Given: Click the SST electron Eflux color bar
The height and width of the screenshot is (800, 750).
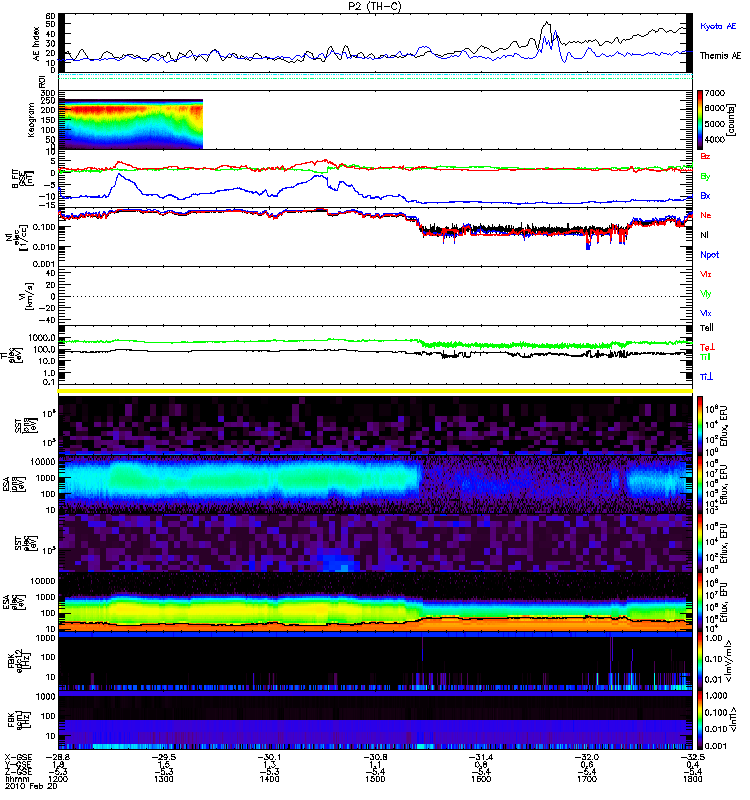Looking at the screenshot, I should click(700, 543).
